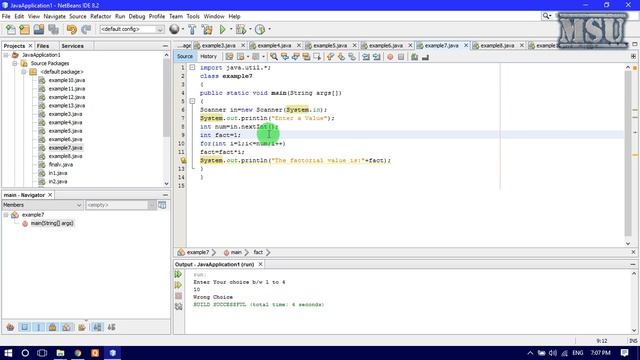Click the Source view button
Screen dimensions: 640x360
pos(185,57)
